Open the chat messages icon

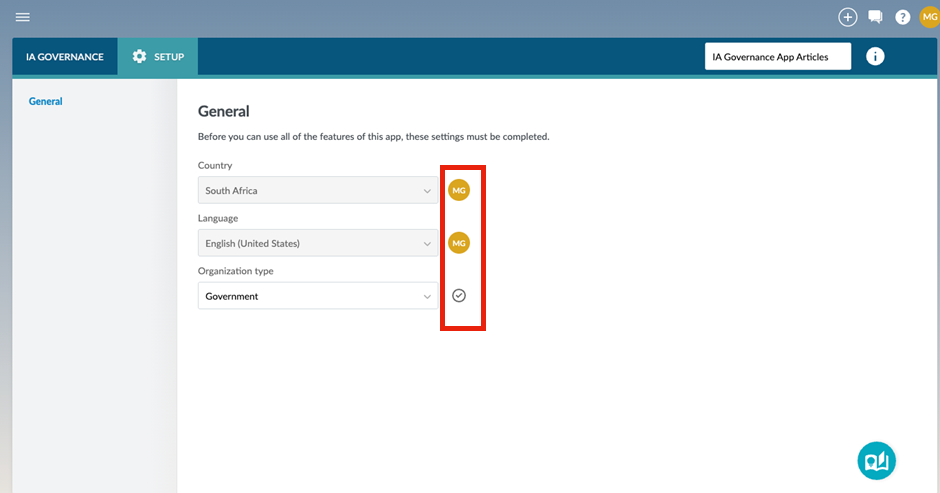click(875, 17)
